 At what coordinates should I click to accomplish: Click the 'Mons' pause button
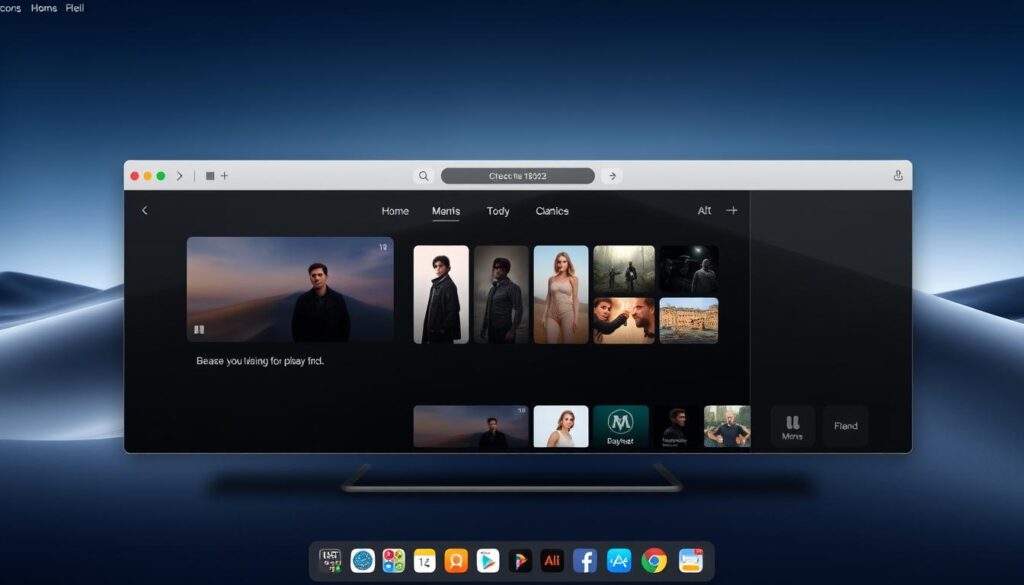[792, 426]
